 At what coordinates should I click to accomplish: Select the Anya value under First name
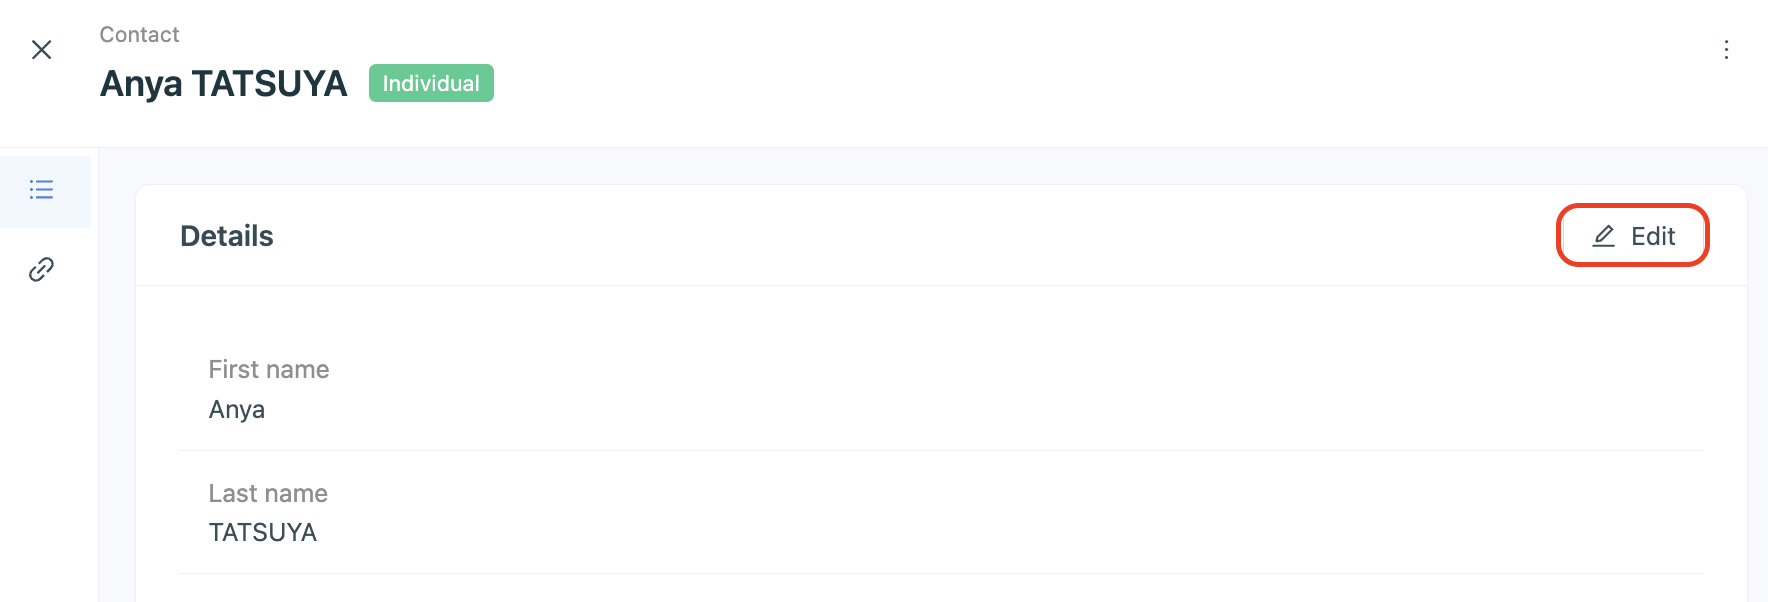[x=237, y=410]
